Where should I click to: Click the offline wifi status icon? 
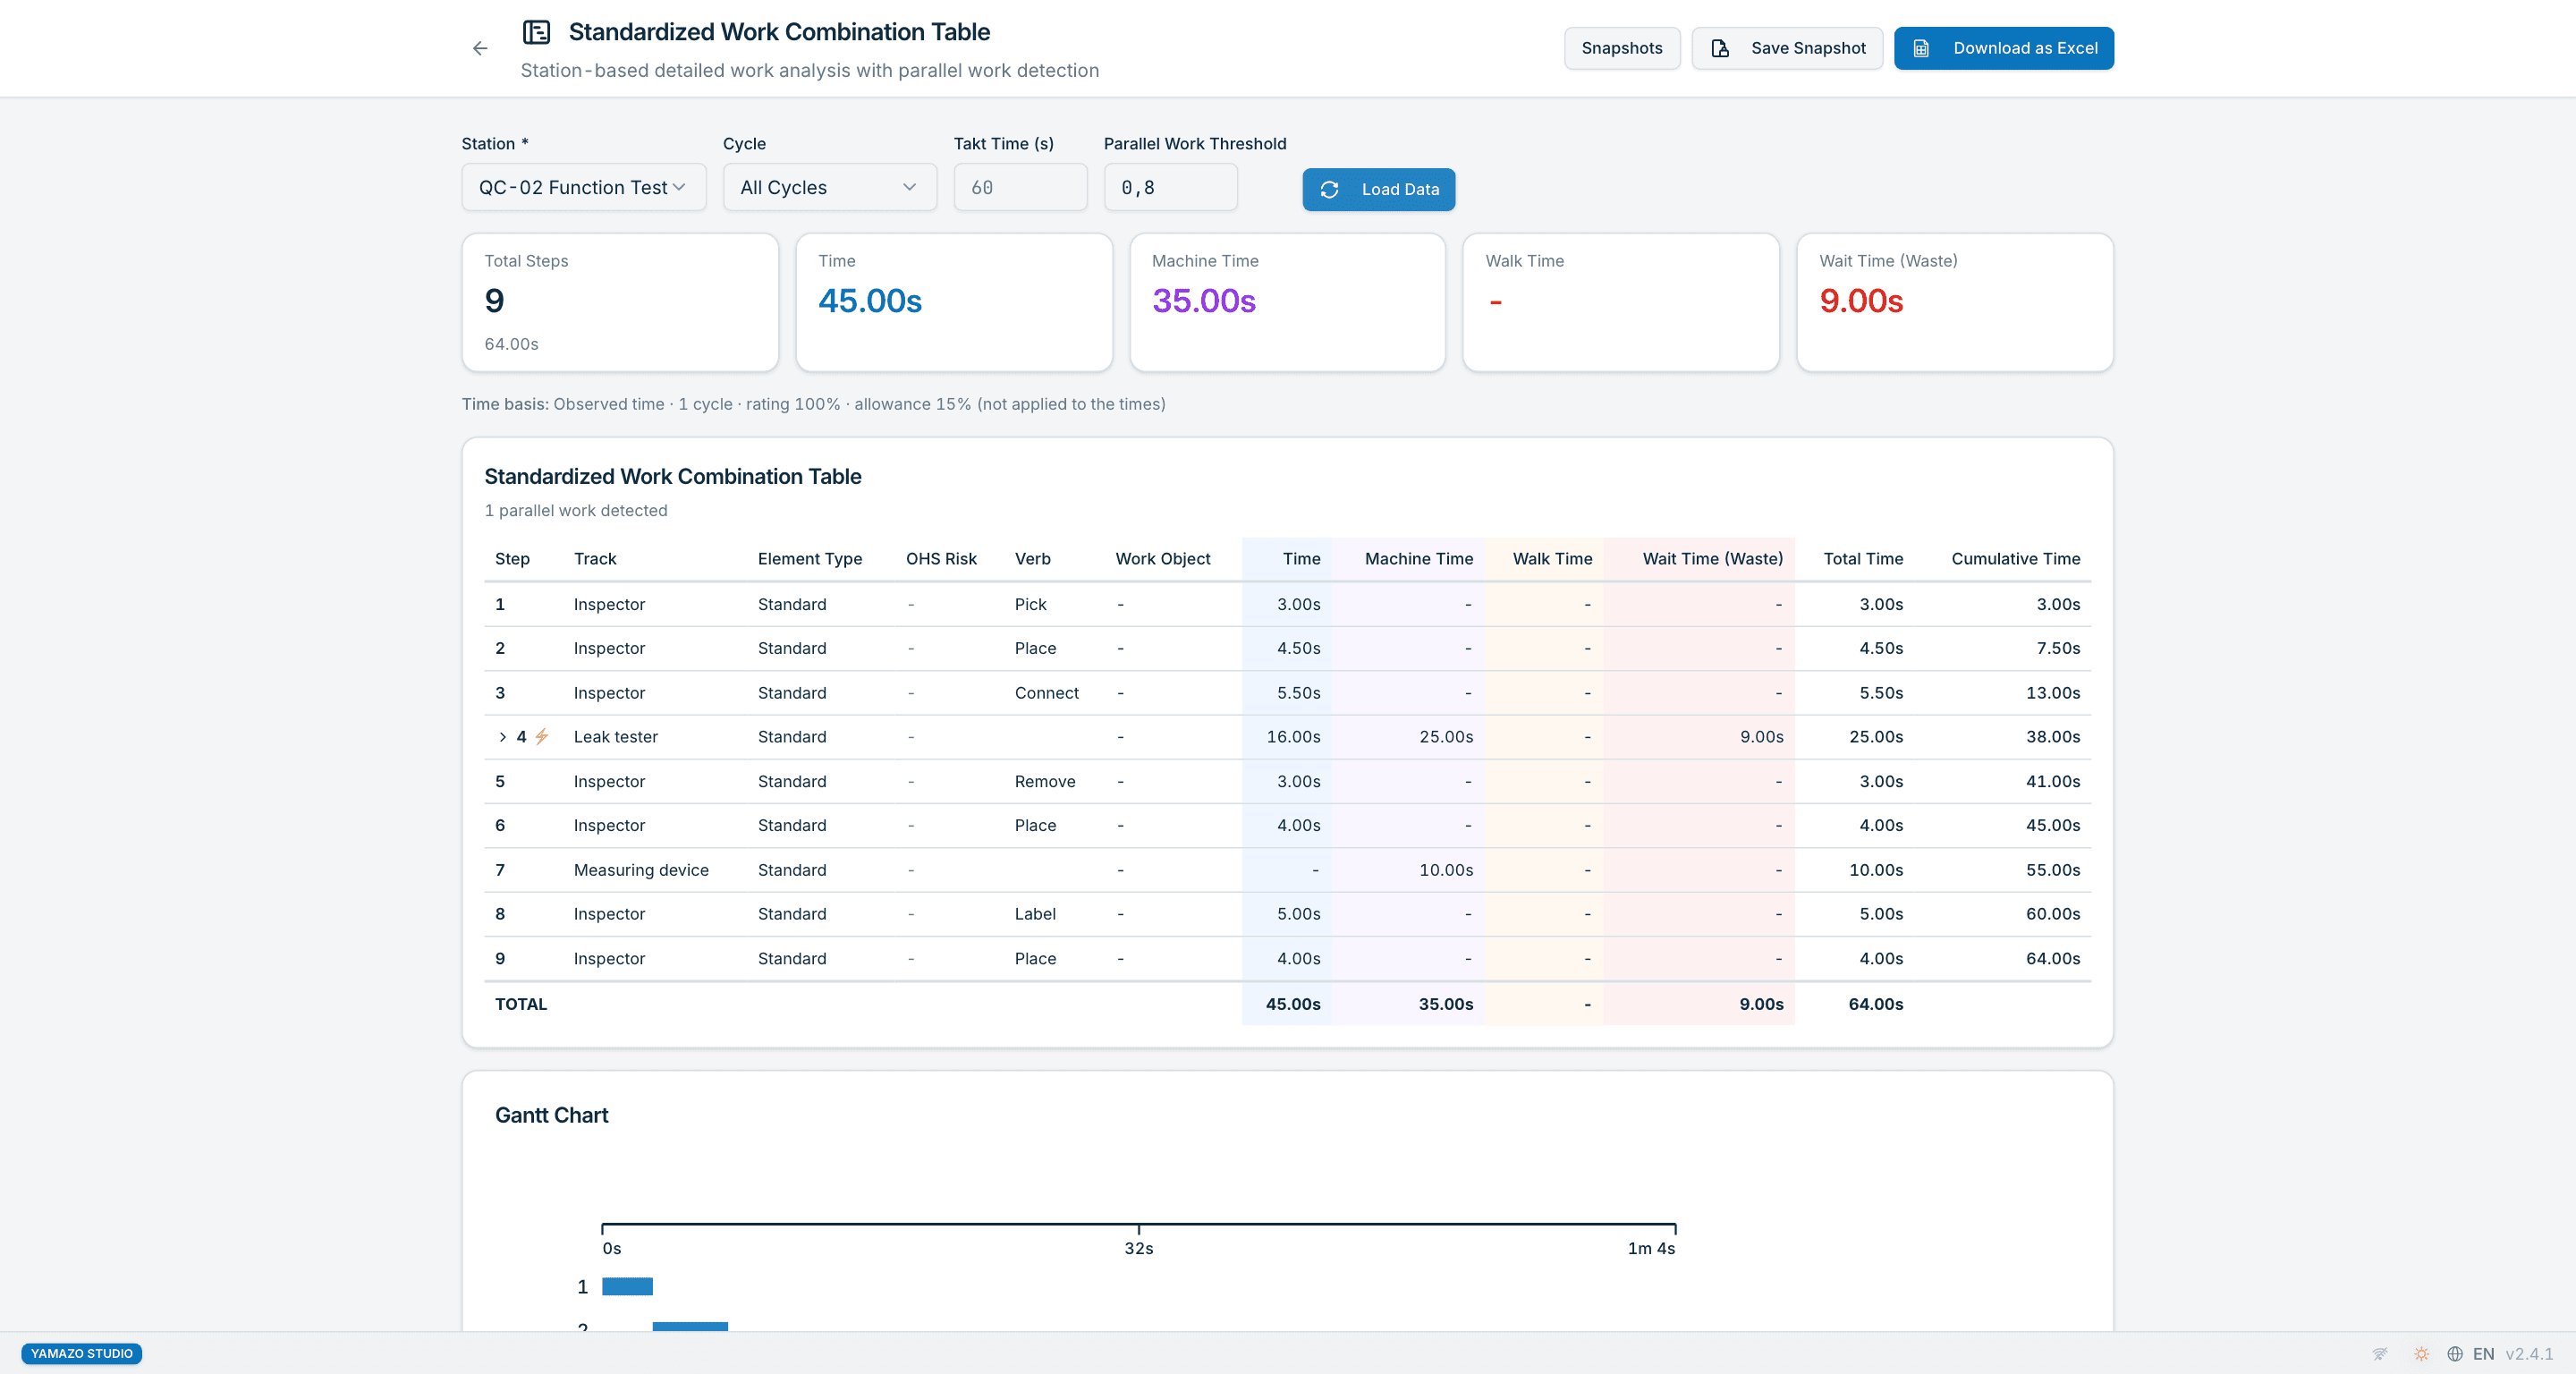tap(2380, 1354)
